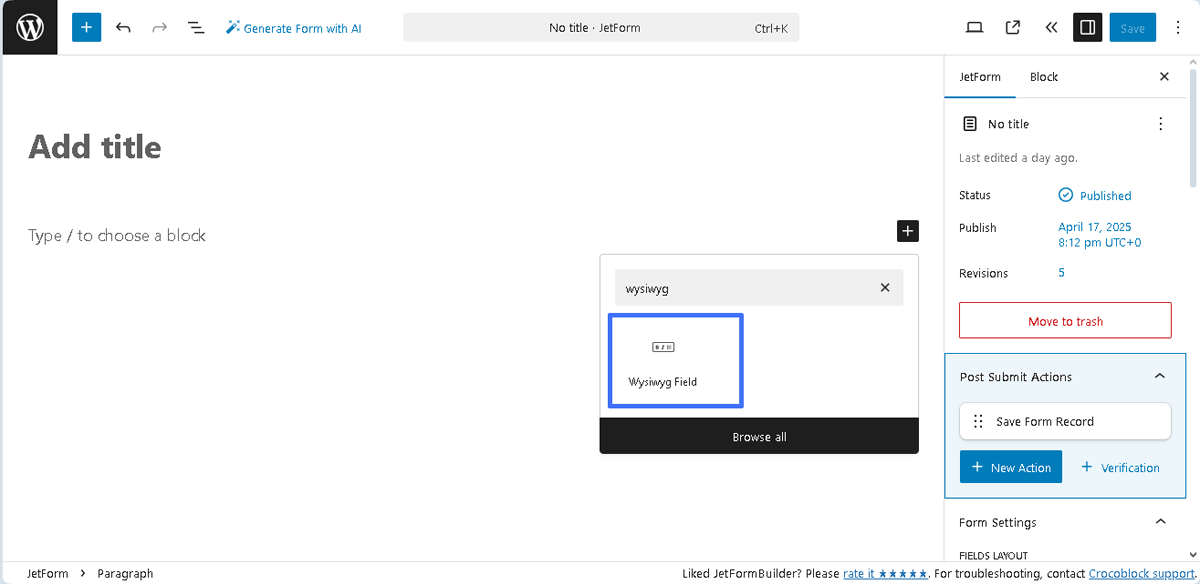Collapse the Post Submit Actions panel
The image size is (1200, 584).
coord(1159,376)
